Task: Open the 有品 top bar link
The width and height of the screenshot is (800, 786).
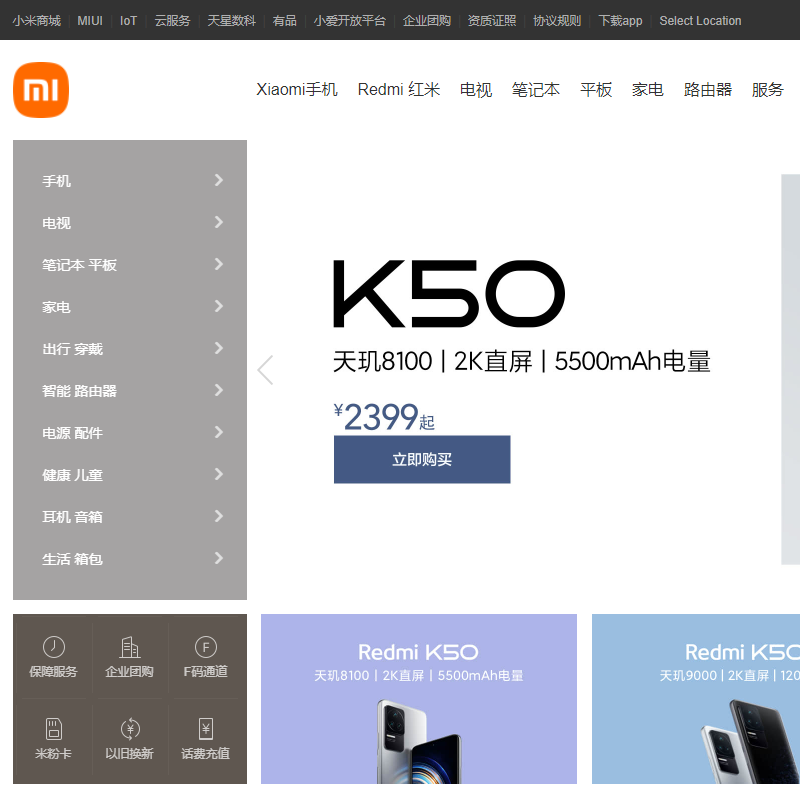Action: coord(285,21)
